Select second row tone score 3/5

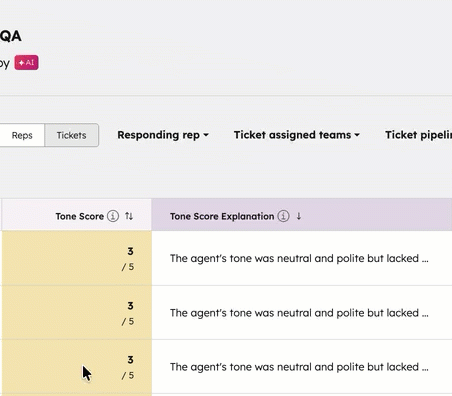point(77,312)
